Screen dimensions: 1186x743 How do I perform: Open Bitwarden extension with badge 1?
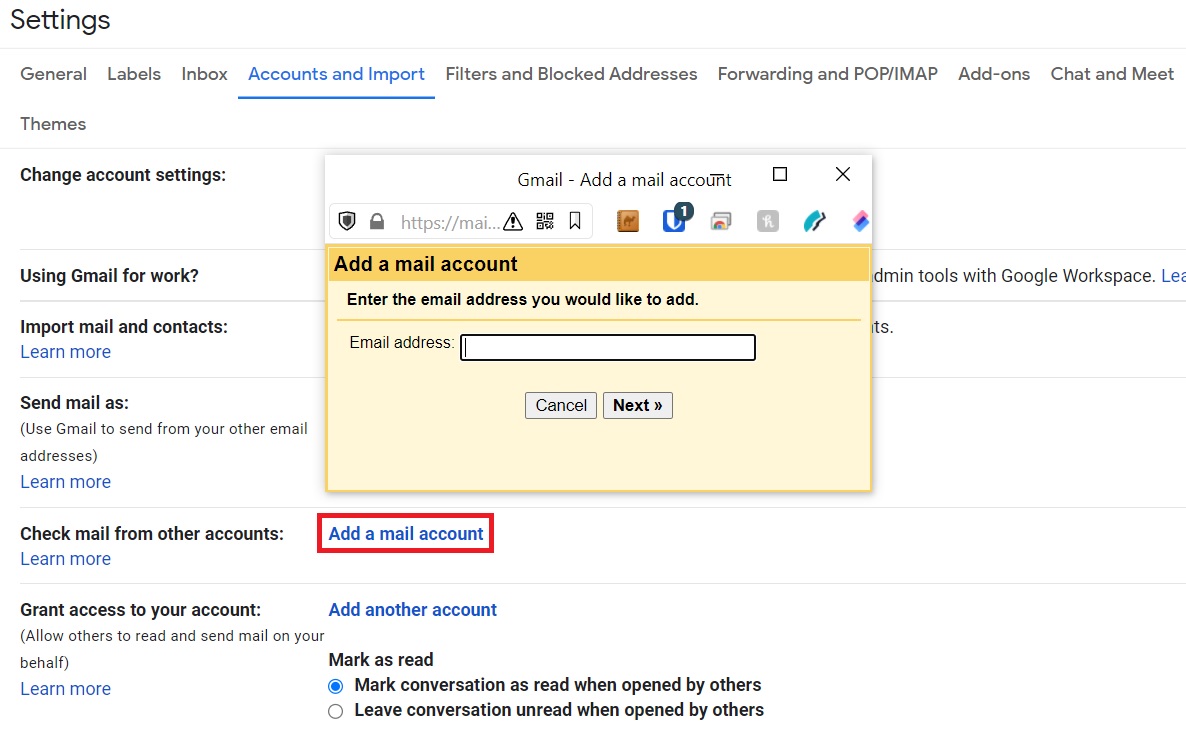coord(675,219)
